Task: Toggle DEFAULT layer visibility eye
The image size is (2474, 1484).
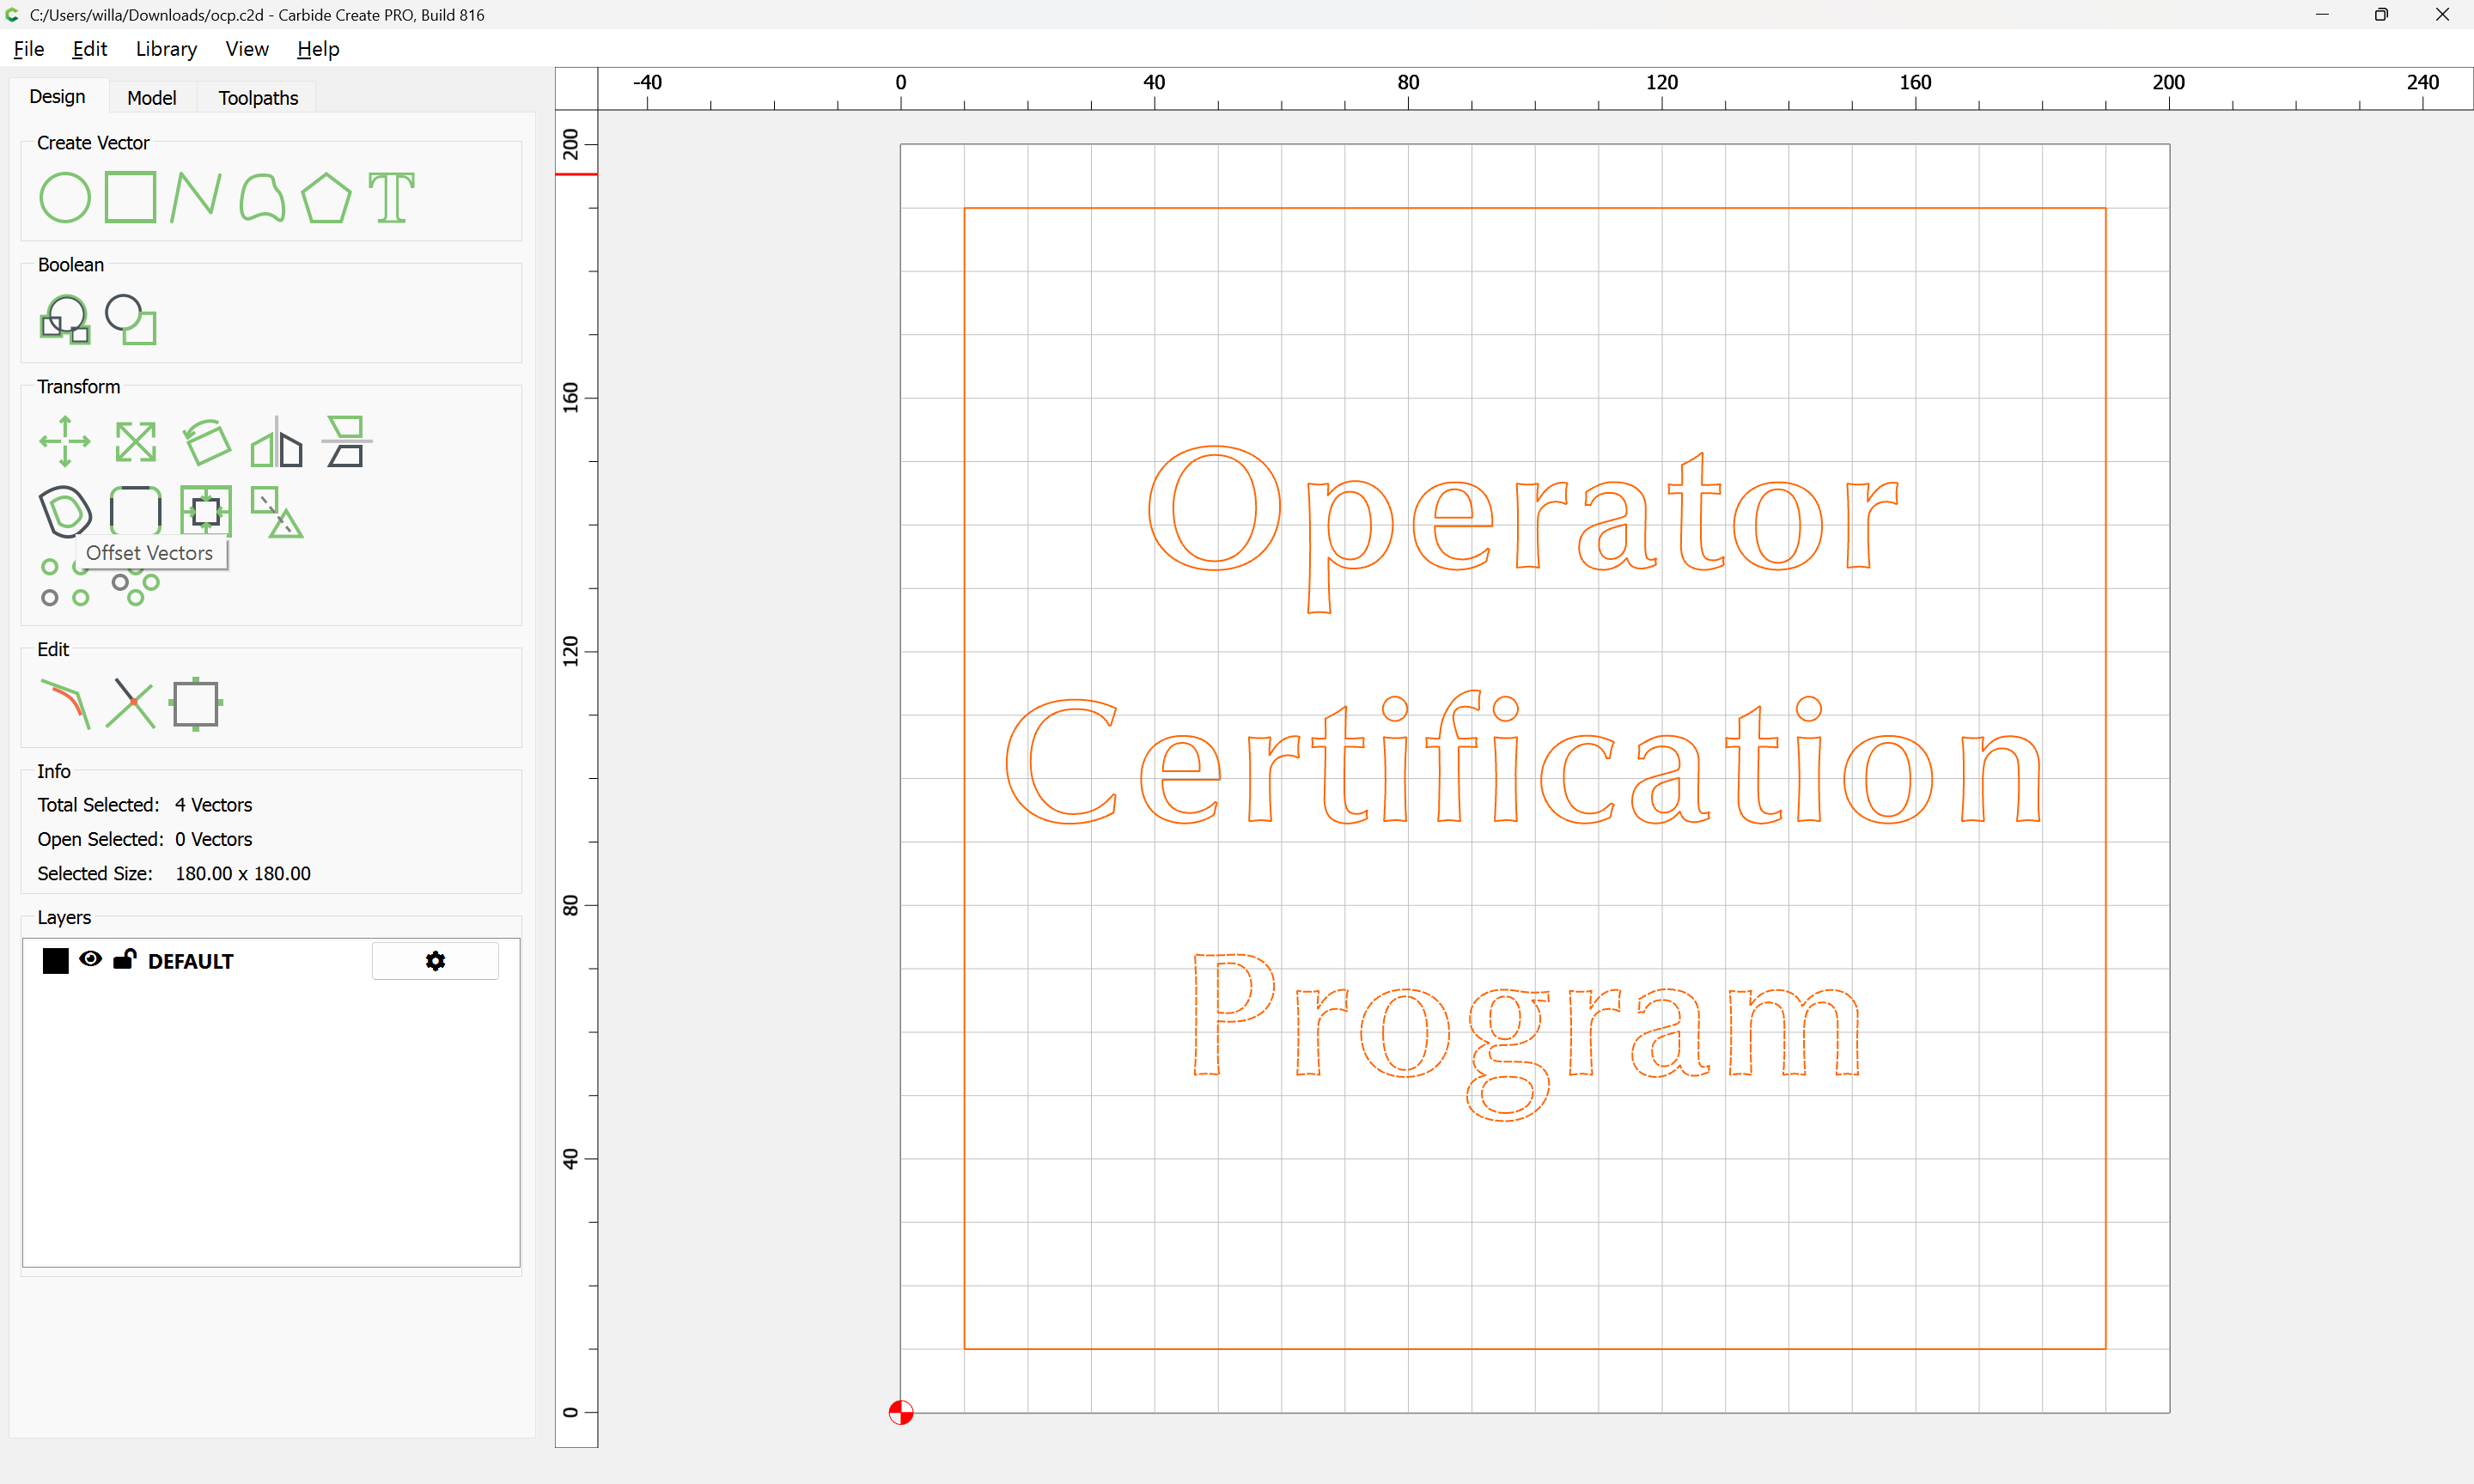Action: pos(90,959)
